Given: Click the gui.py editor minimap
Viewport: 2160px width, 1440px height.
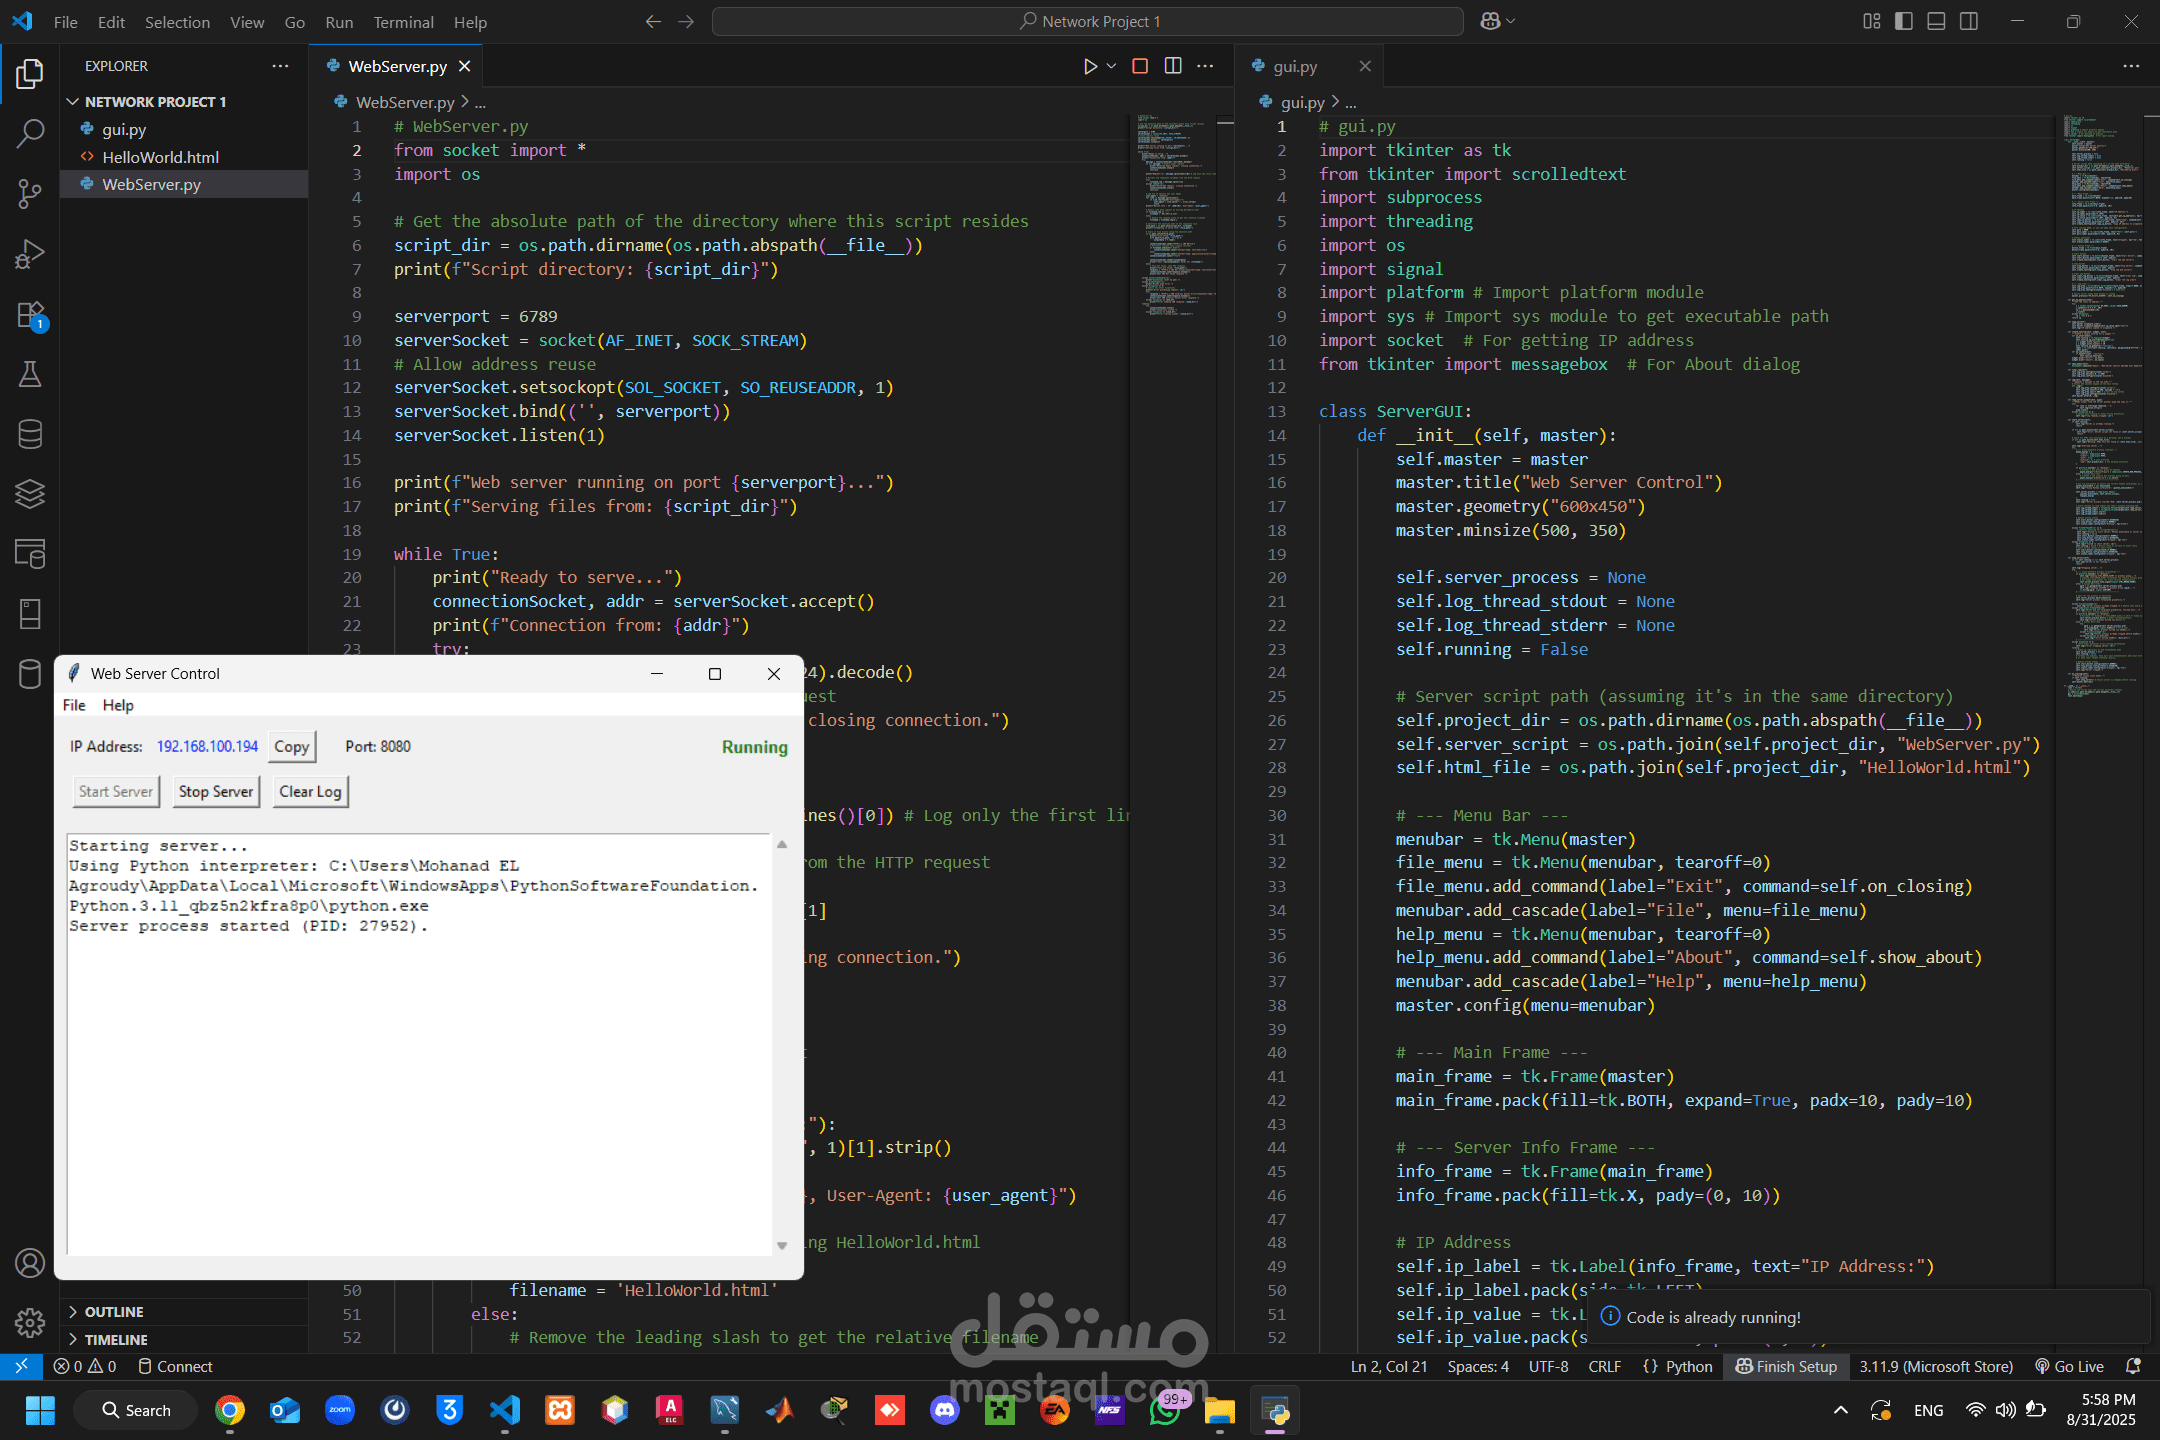Looking at the screenshot, I should (x=2103, y=405).
